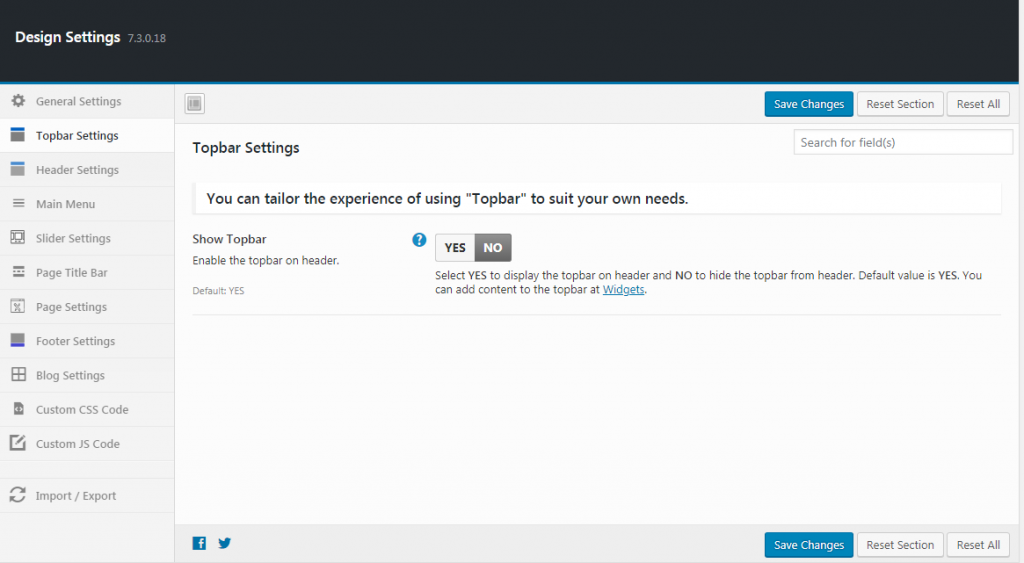Click the version number 7.3.0.18
This screenshot has width=1024, height=563.
click(147, 39)
